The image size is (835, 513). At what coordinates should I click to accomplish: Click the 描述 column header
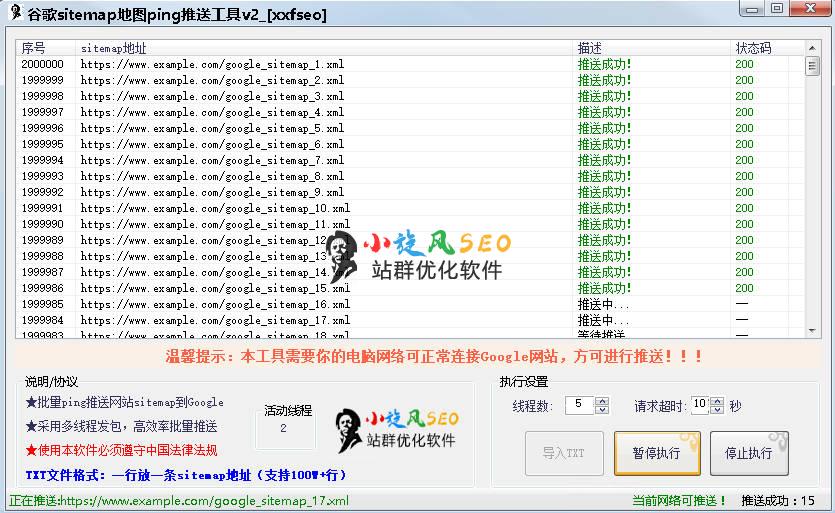[x=651, y=48]
